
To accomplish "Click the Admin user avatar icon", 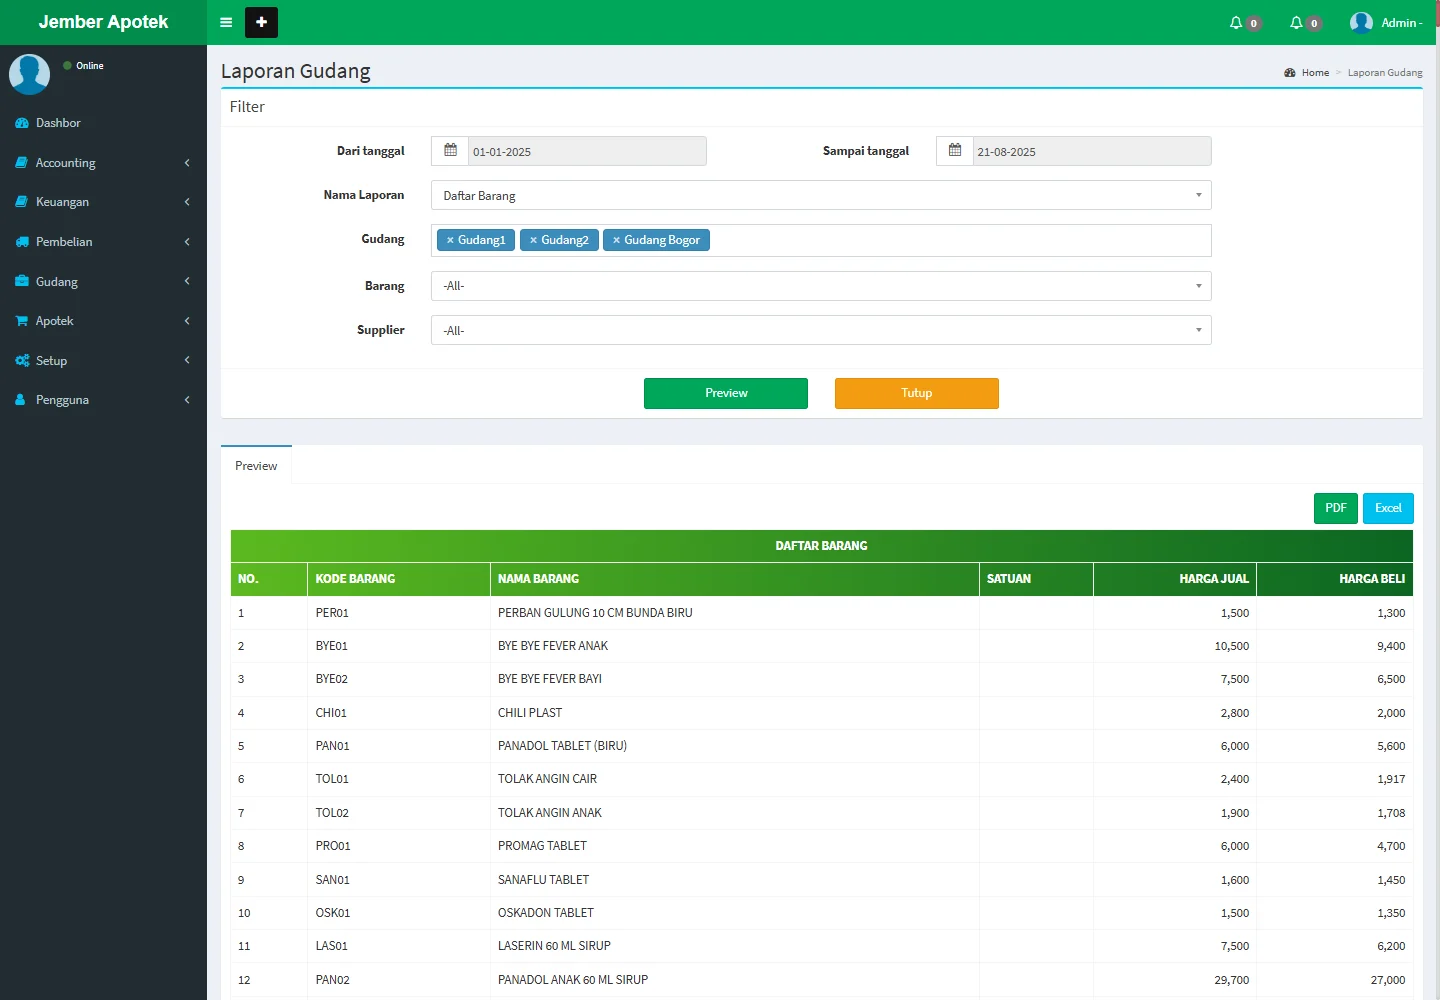I will 1361,22.
